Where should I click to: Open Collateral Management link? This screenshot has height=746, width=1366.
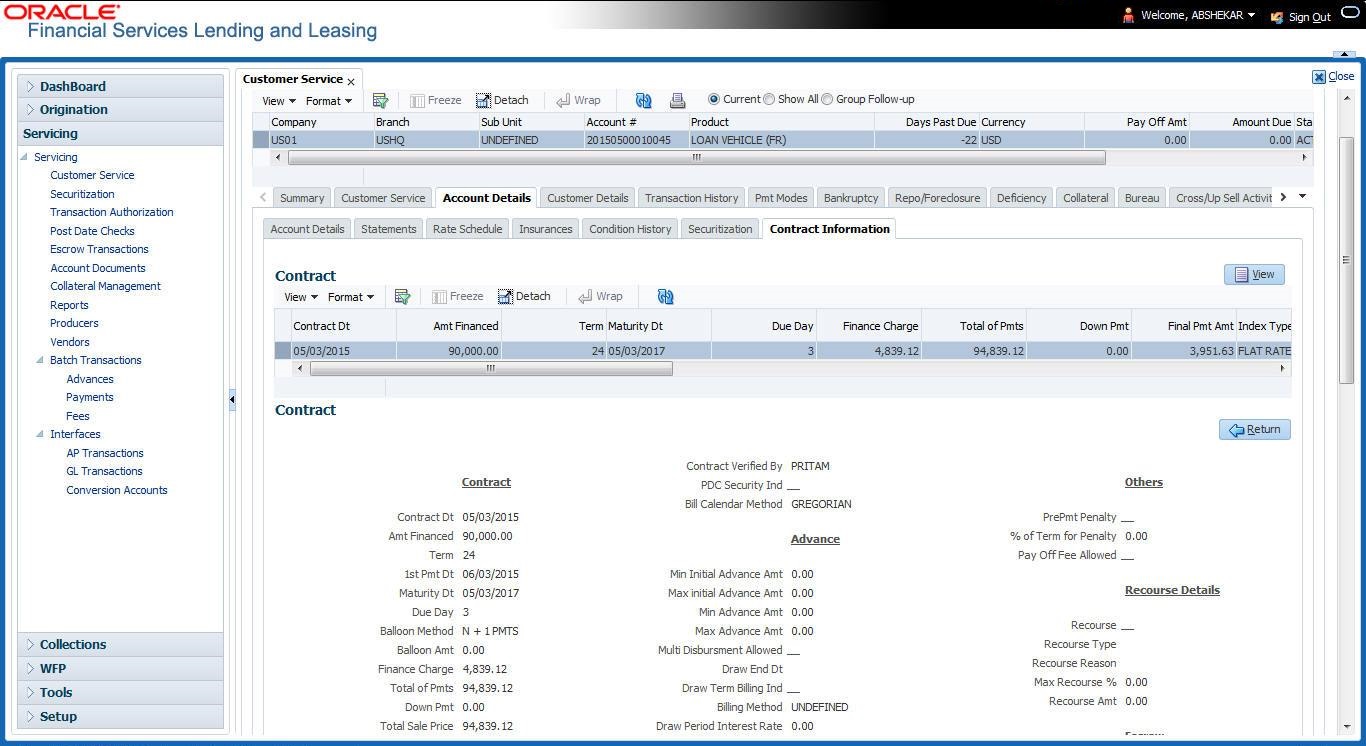point(105,286)
